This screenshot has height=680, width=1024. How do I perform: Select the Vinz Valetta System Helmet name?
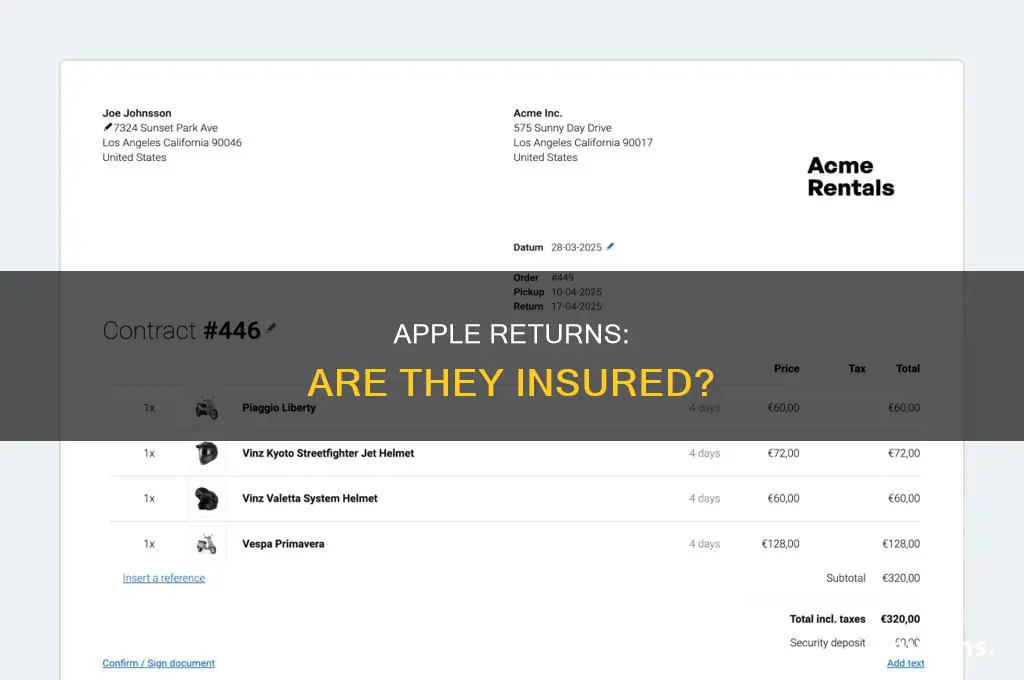coord(310,498)
